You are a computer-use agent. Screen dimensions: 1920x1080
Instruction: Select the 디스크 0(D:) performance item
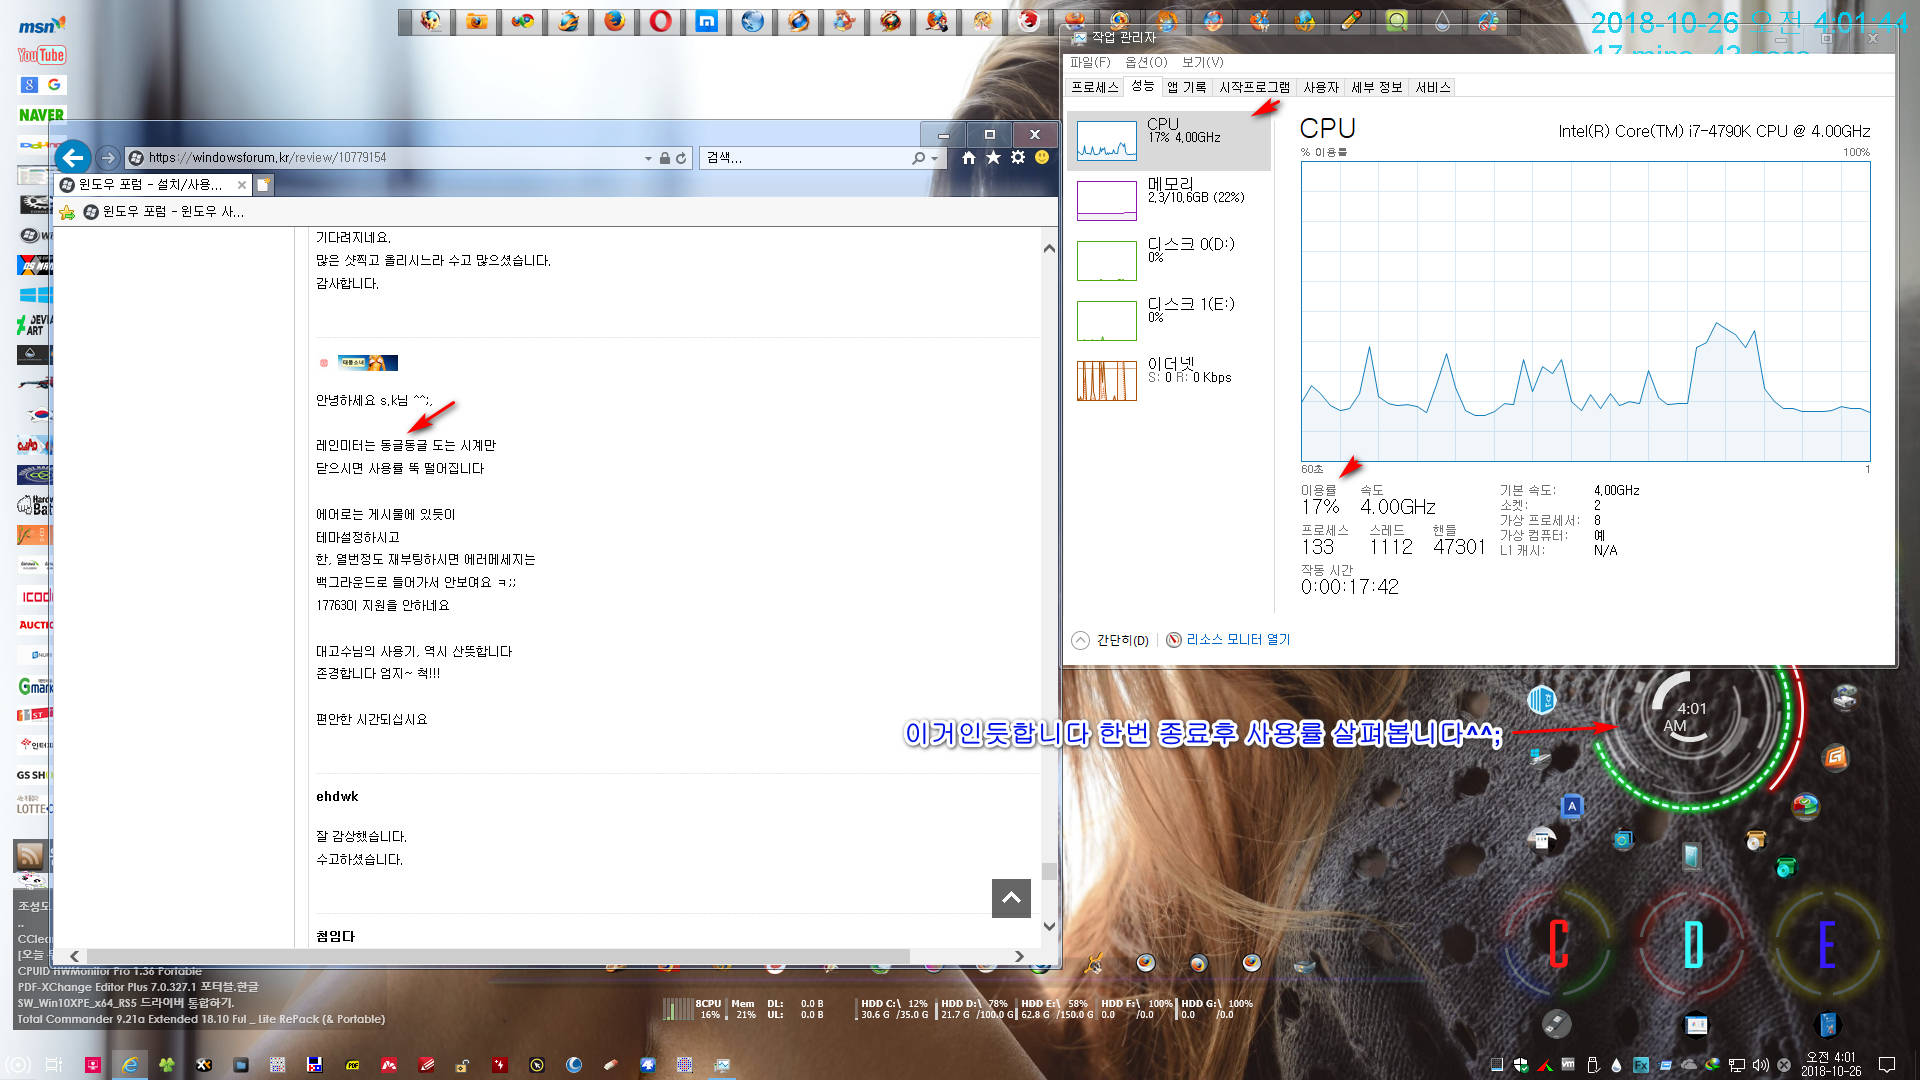point(1169,260)
